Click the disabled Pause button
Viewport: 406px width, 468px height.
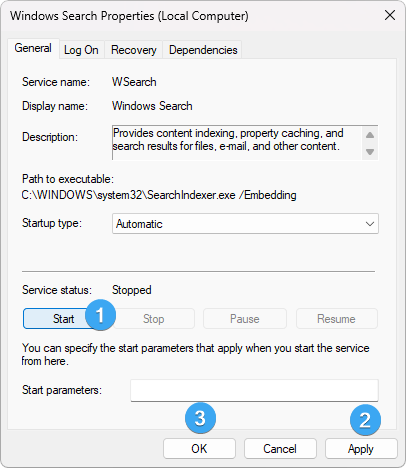click(x=245, y=319)
